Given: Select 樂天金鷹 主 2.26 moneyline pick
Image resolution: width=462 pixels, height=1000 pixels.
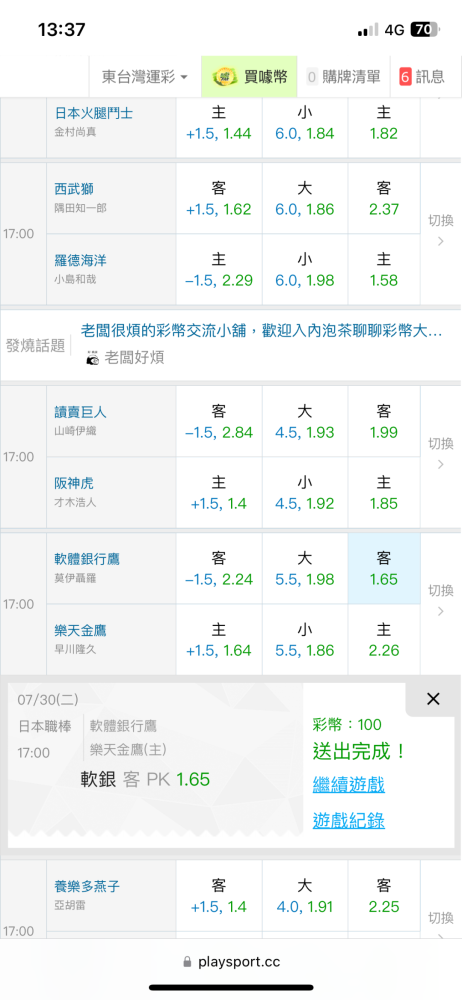Looking at the screenshot, I should (384, 640).
